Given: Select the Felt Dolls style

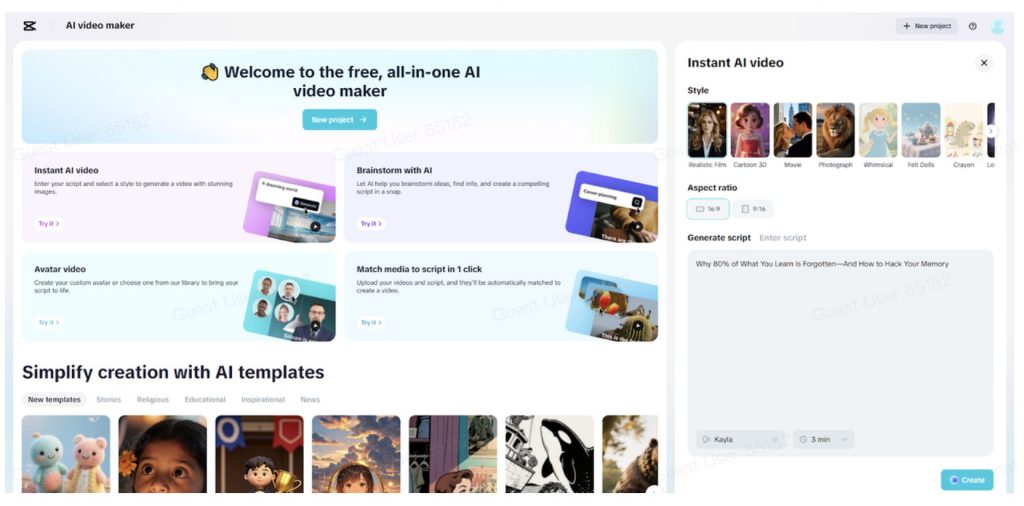Looking at the screenshot, I should coord(920,131).
